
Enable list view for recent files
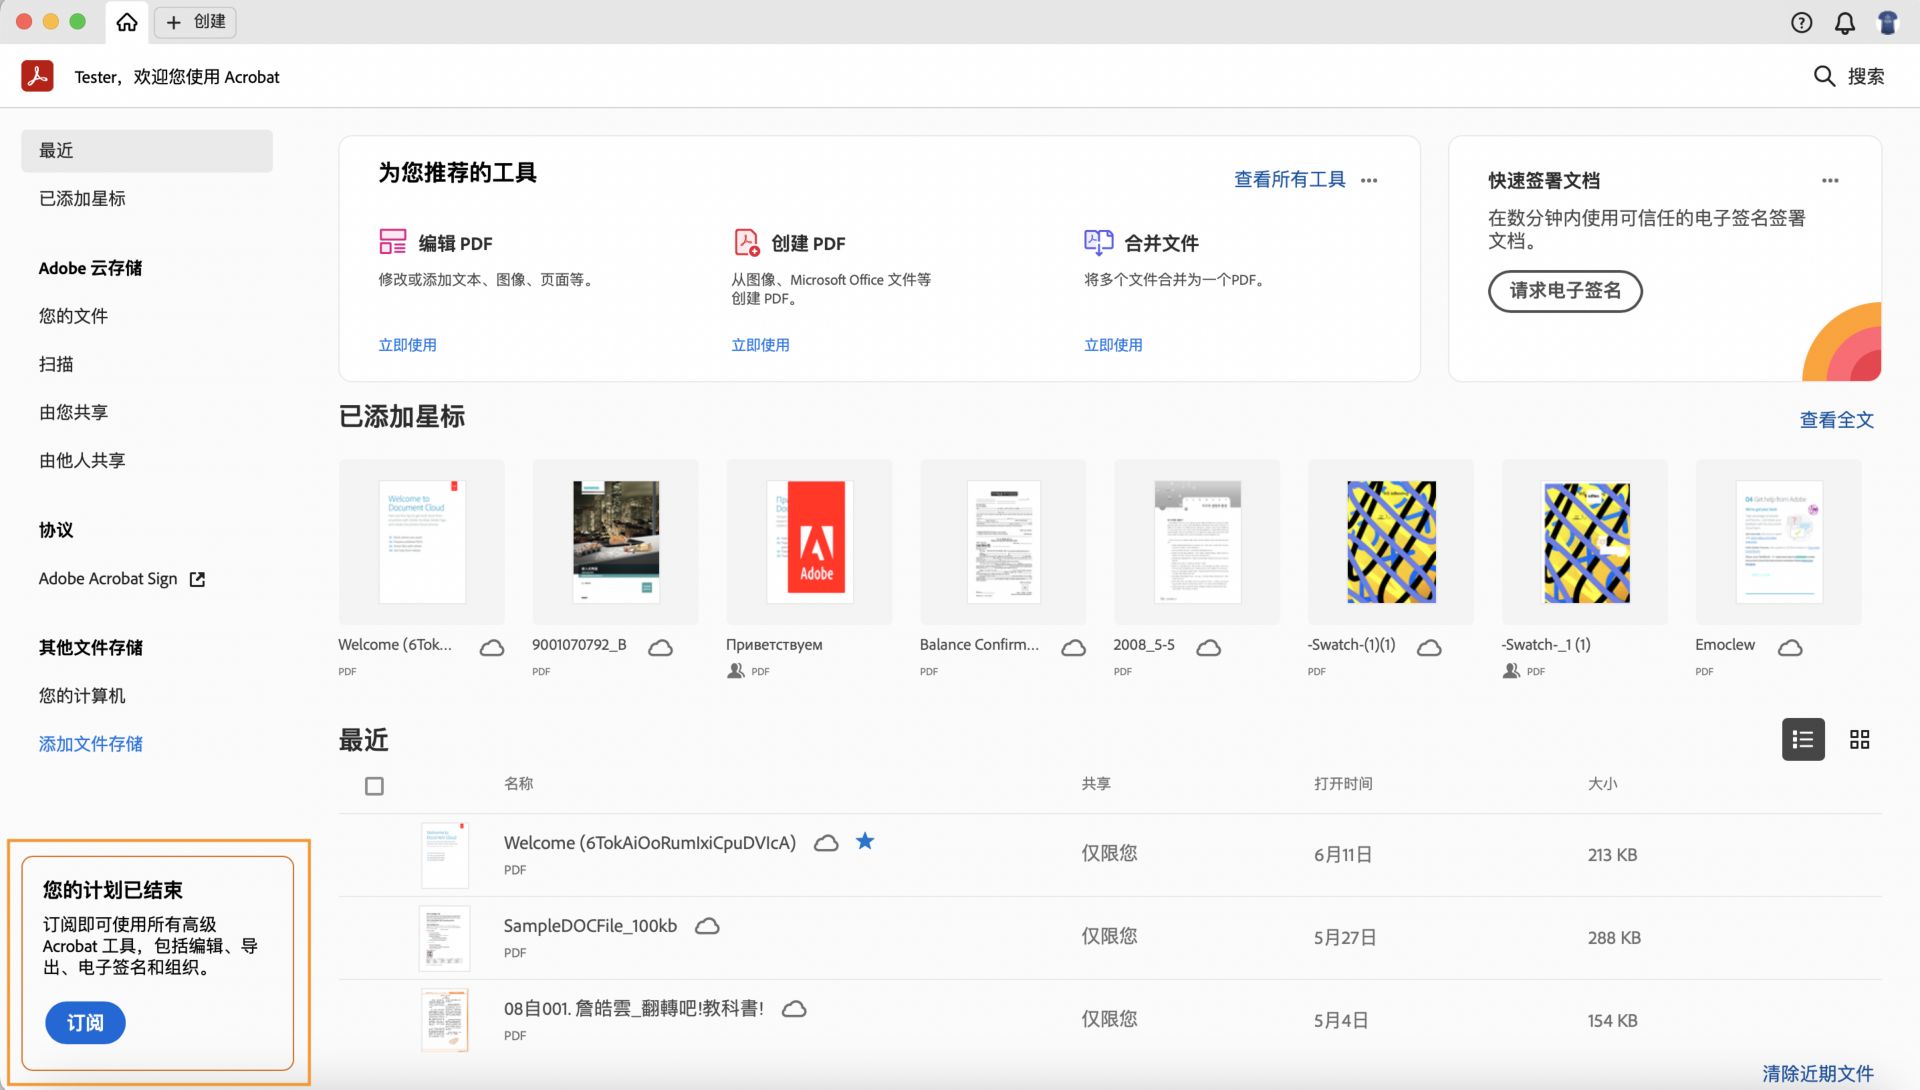tap(1803, 739)
